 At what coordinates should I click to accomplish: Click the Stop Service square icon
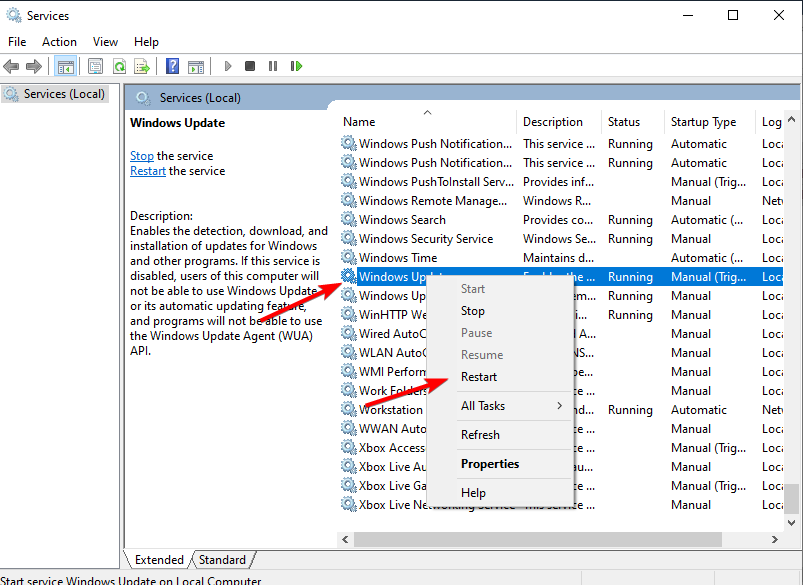click(x=250, y=66)
